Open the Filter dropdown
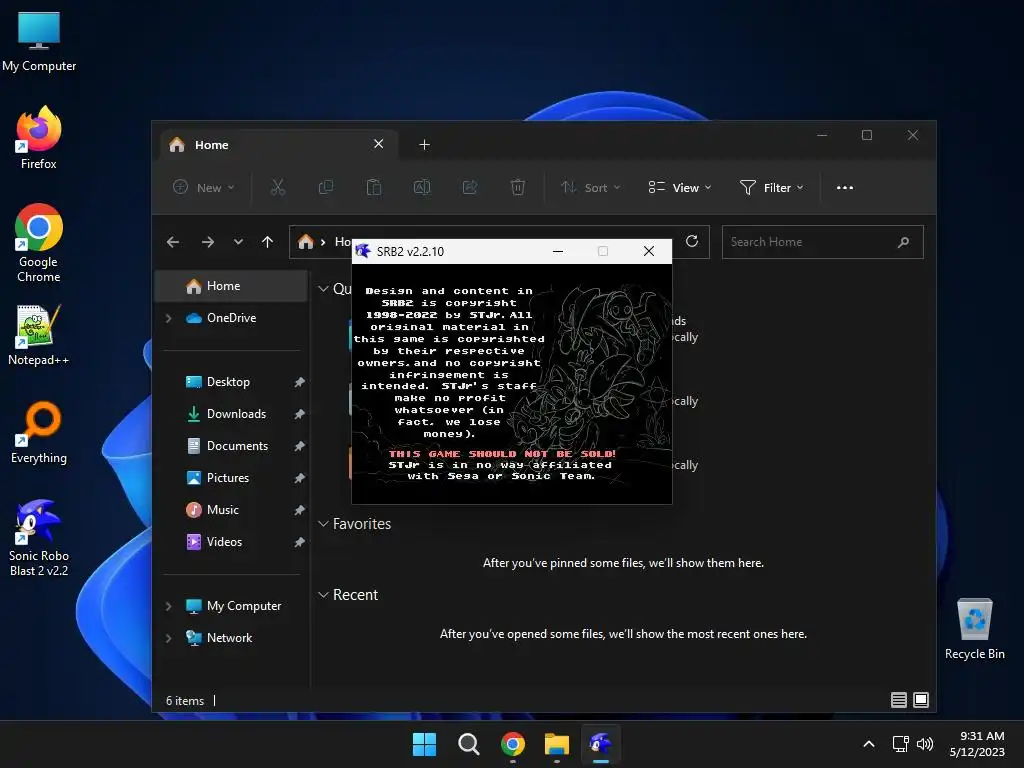The height and width of the screenshot is (768, 1024). click(771, 187)
